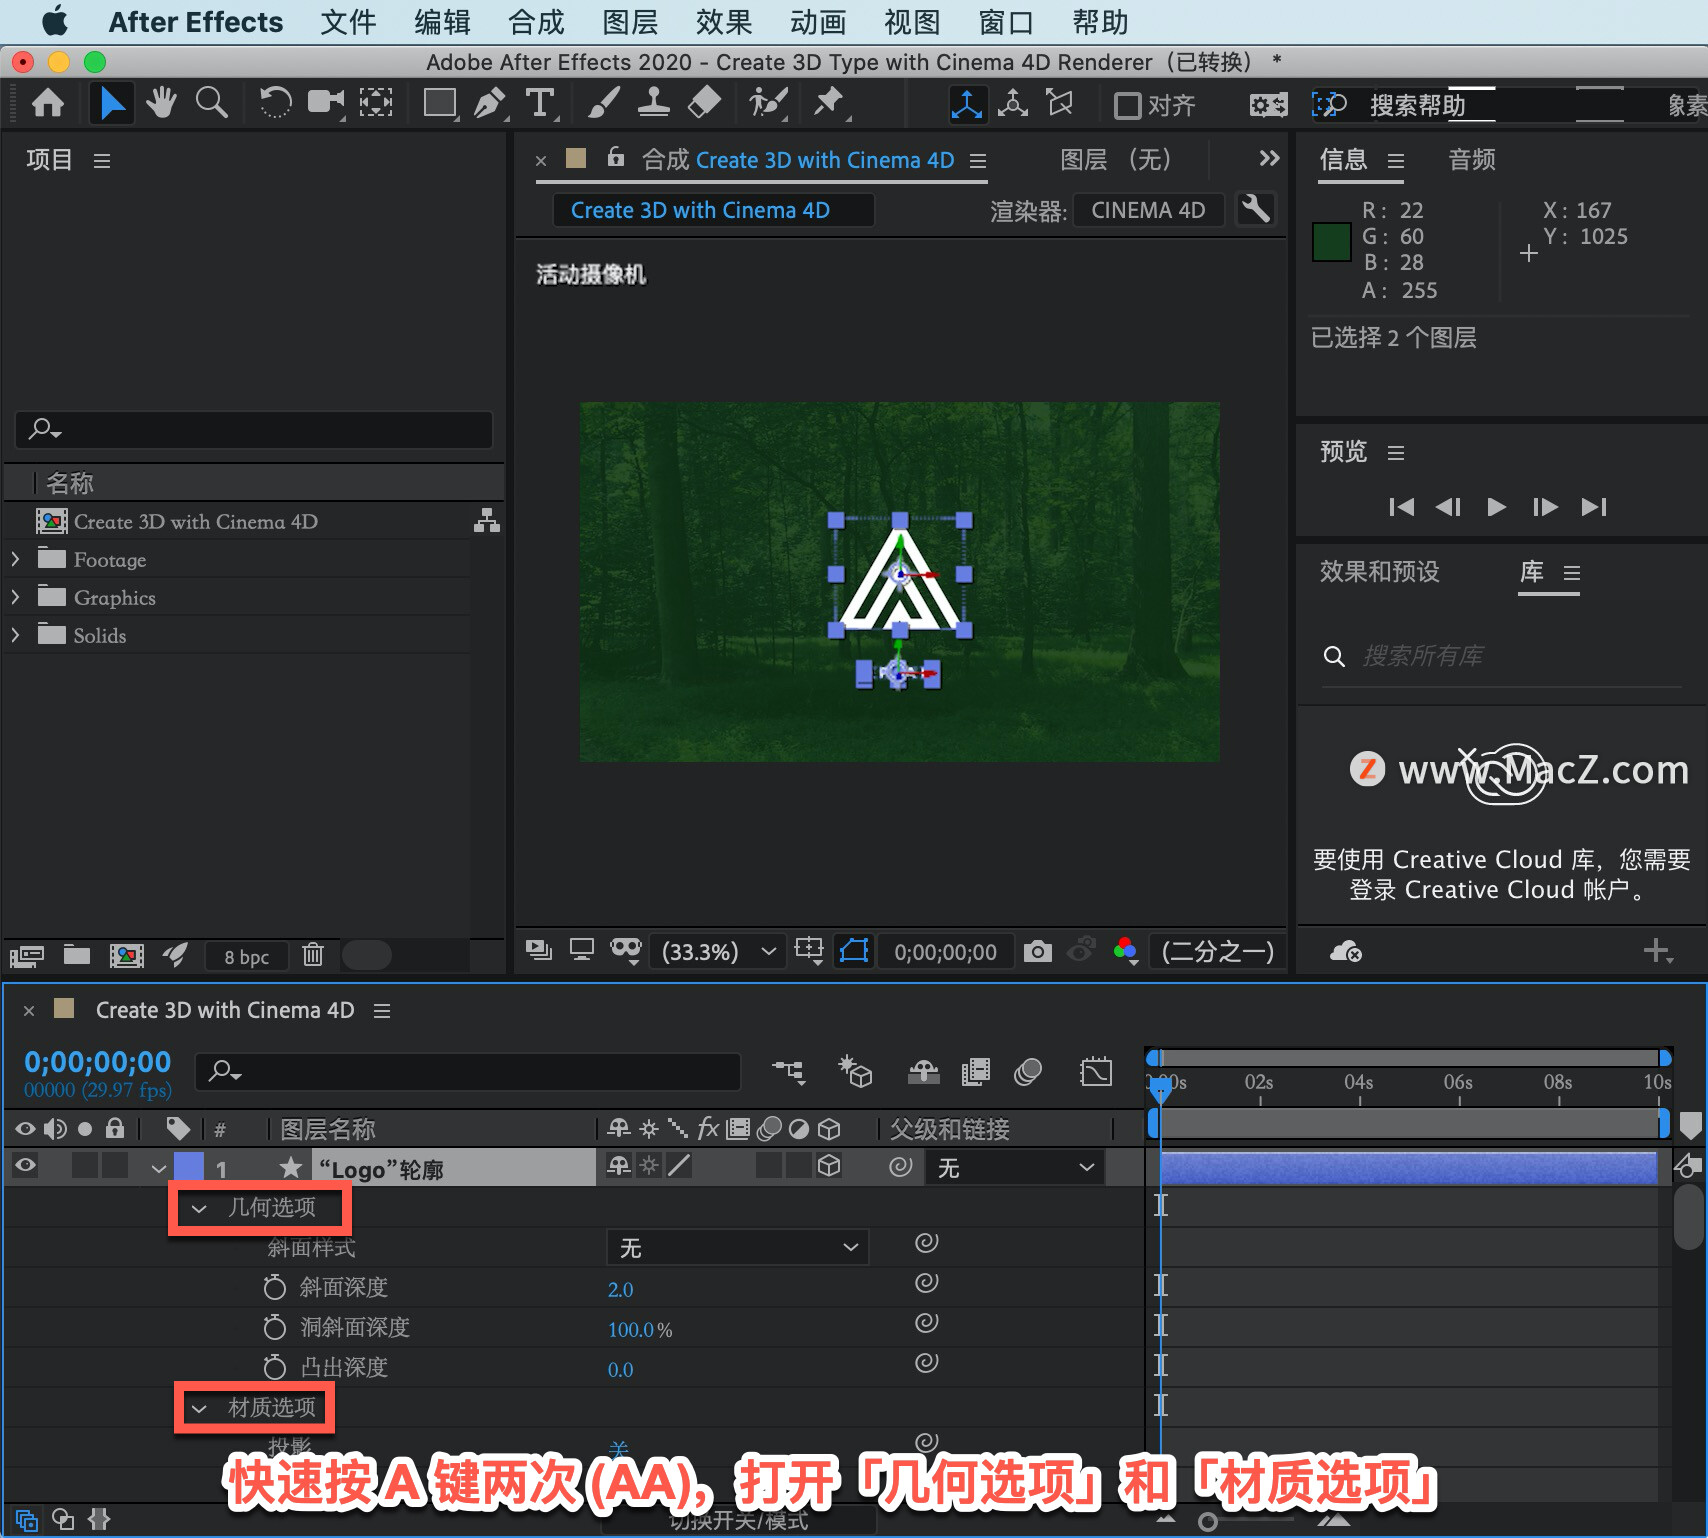Select the Zoom magnifier tool
1708x1538 pixels.
pos(211,103)
